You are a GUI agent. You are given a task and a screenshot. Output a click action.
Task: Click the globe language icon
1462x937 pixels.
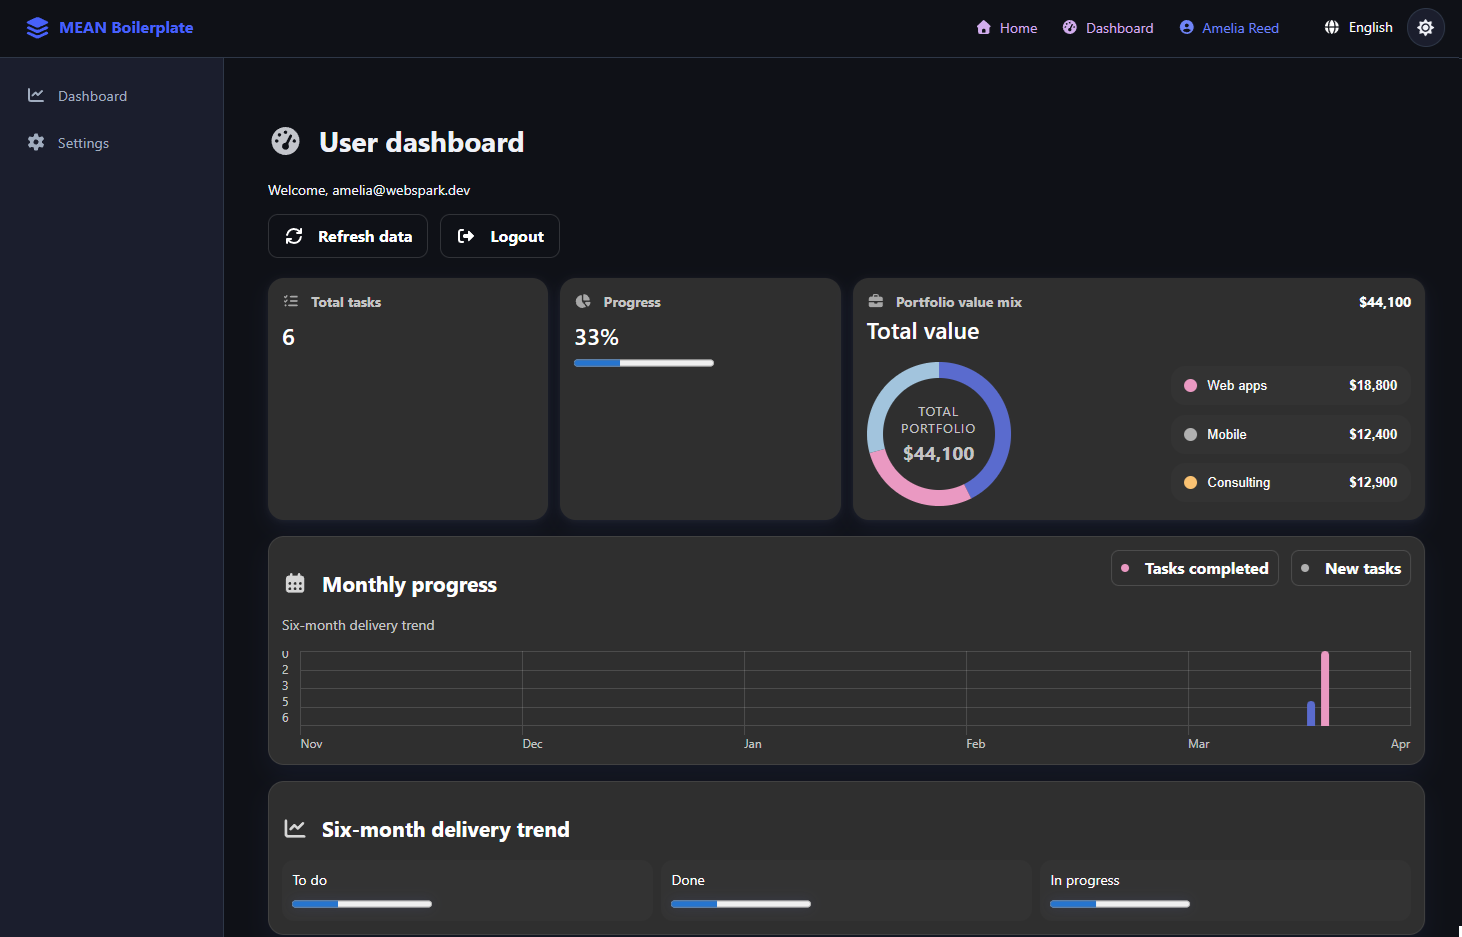click(1332, 28)
